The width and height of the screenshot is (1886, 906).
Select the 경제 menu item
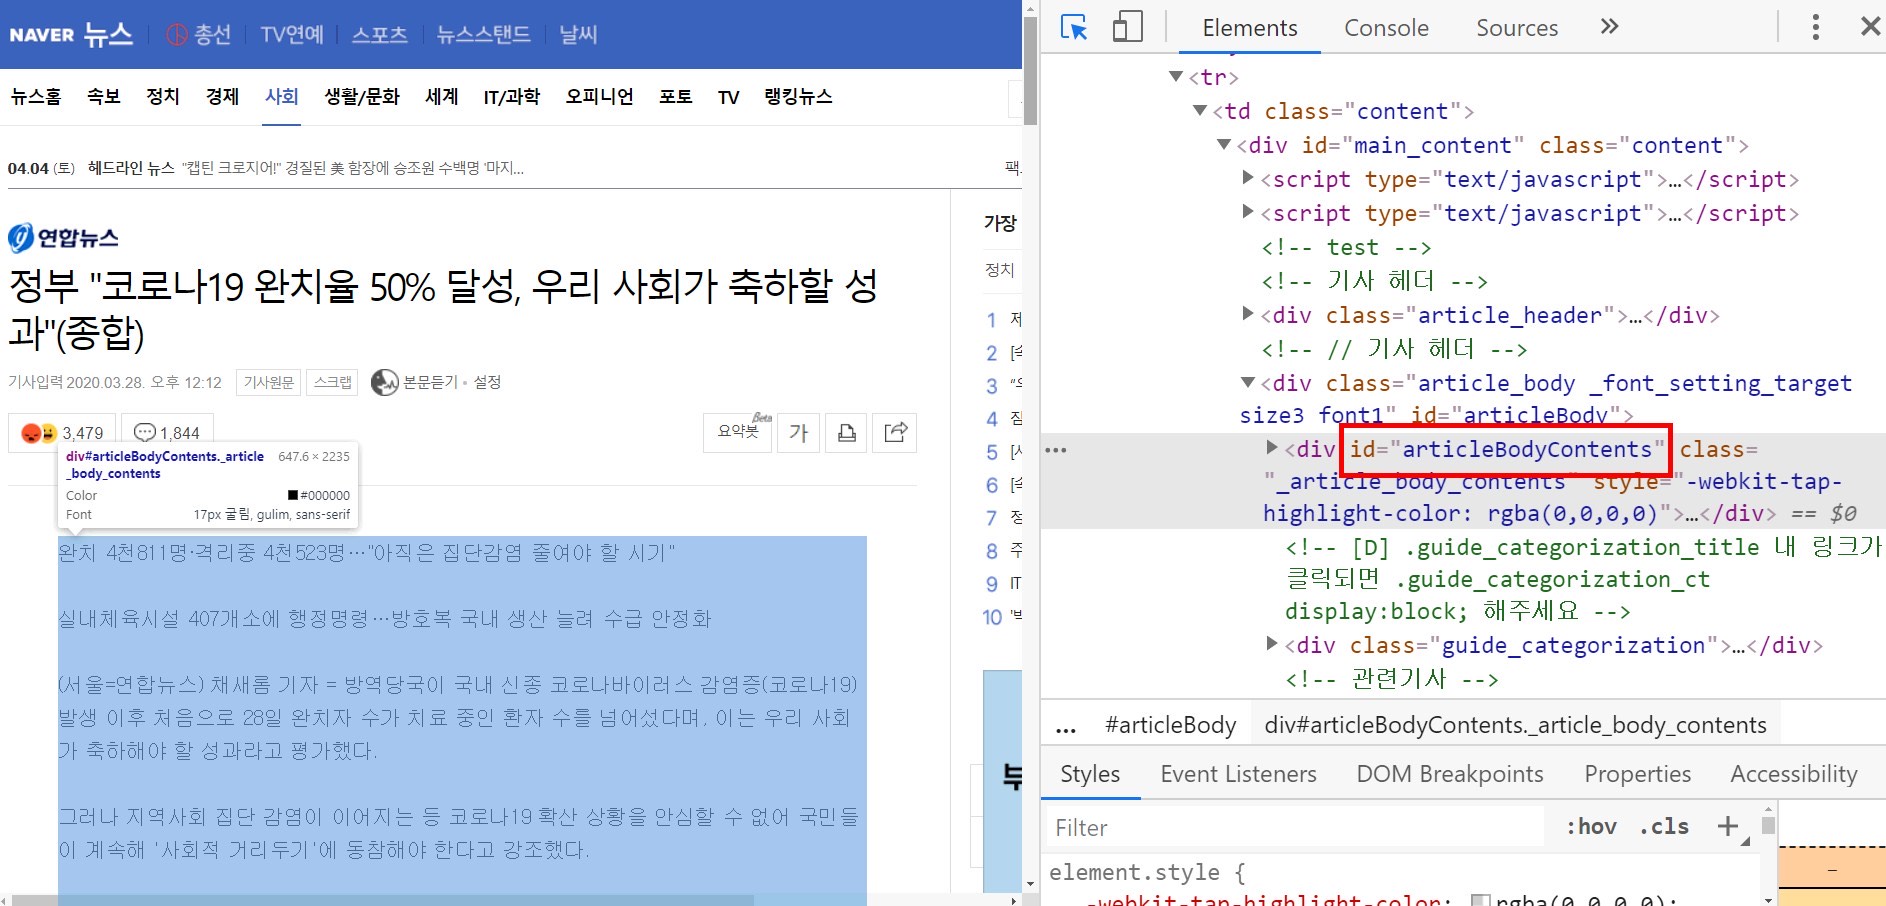pyautogui.click(x=222, y=97)
